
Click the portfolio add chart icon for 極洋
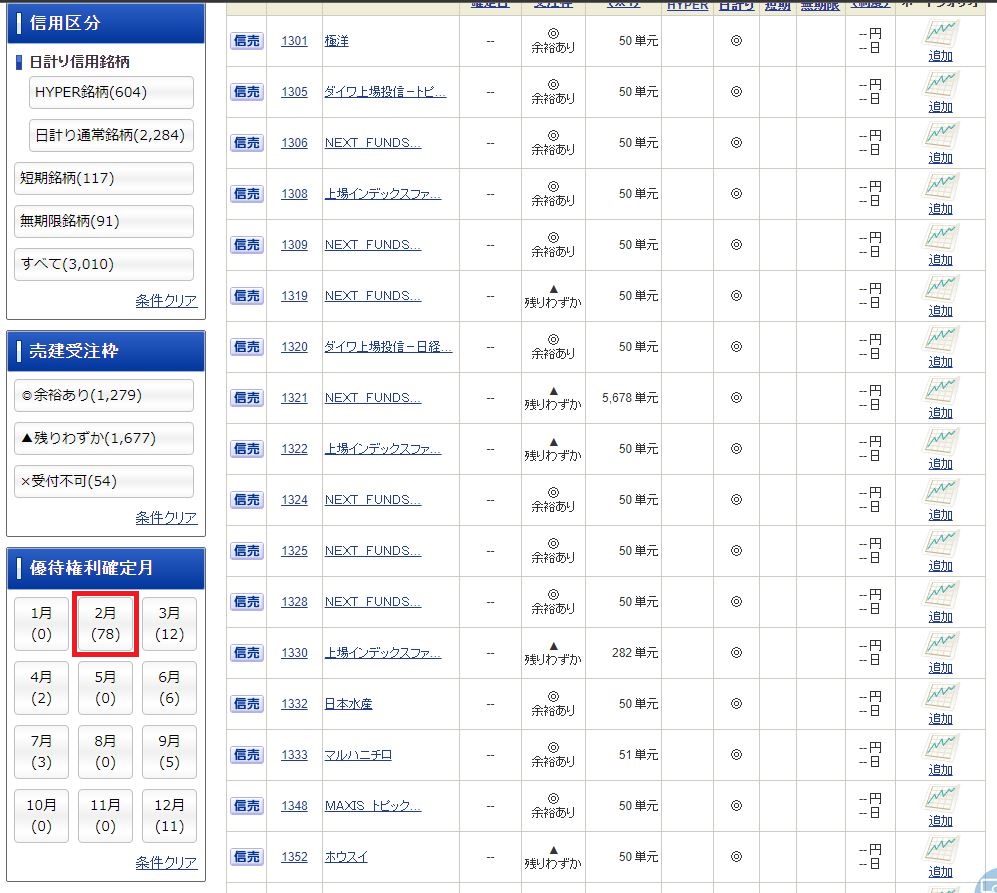tap(940, 35)
